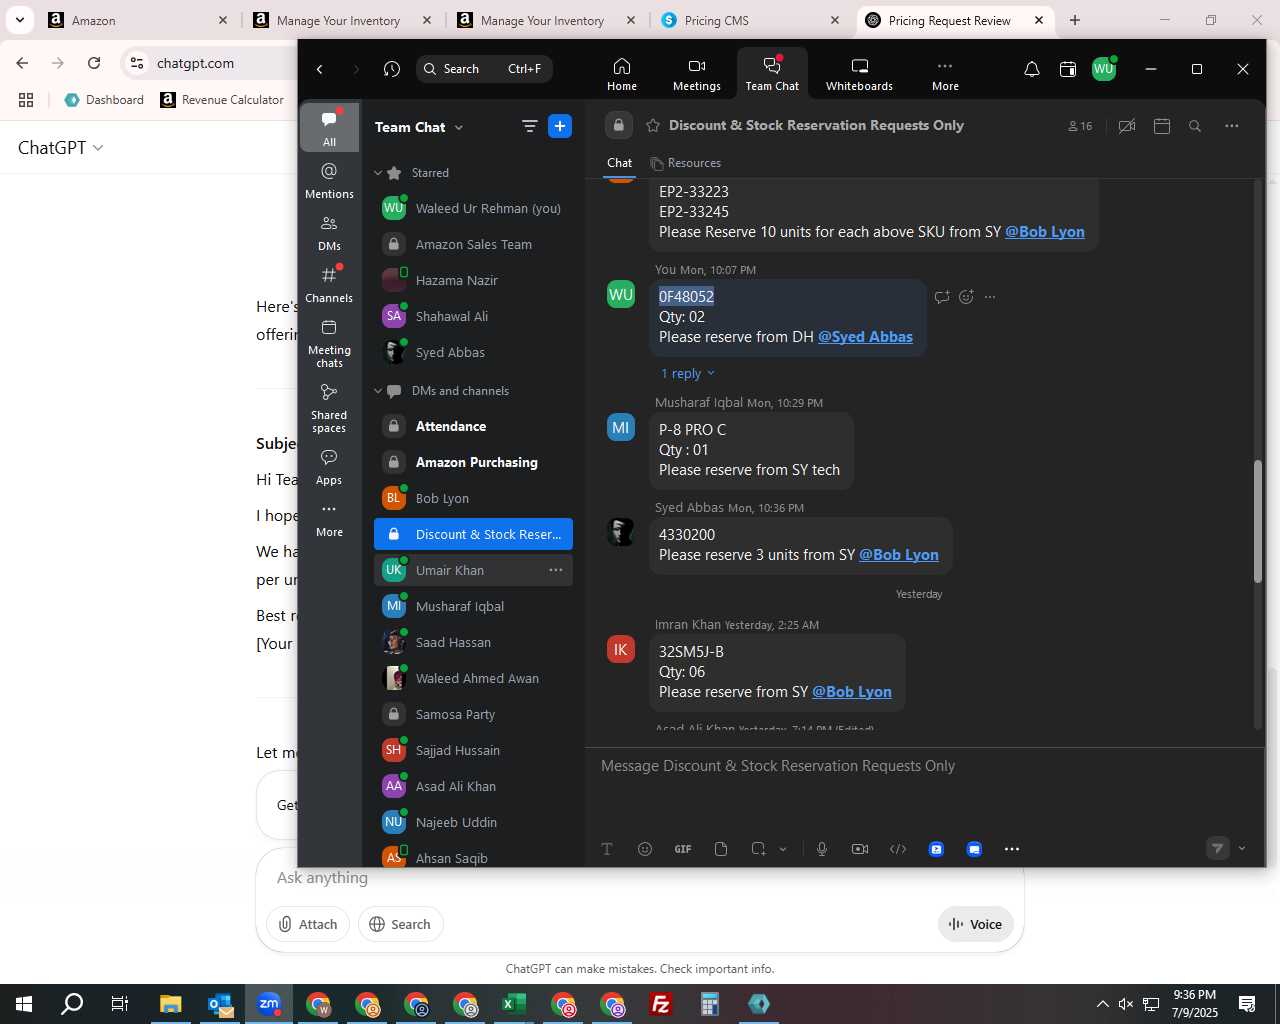Open Zoom notifications bell
The height and width of the screenshot is (1024, 1280).
tap(1032, 69)
